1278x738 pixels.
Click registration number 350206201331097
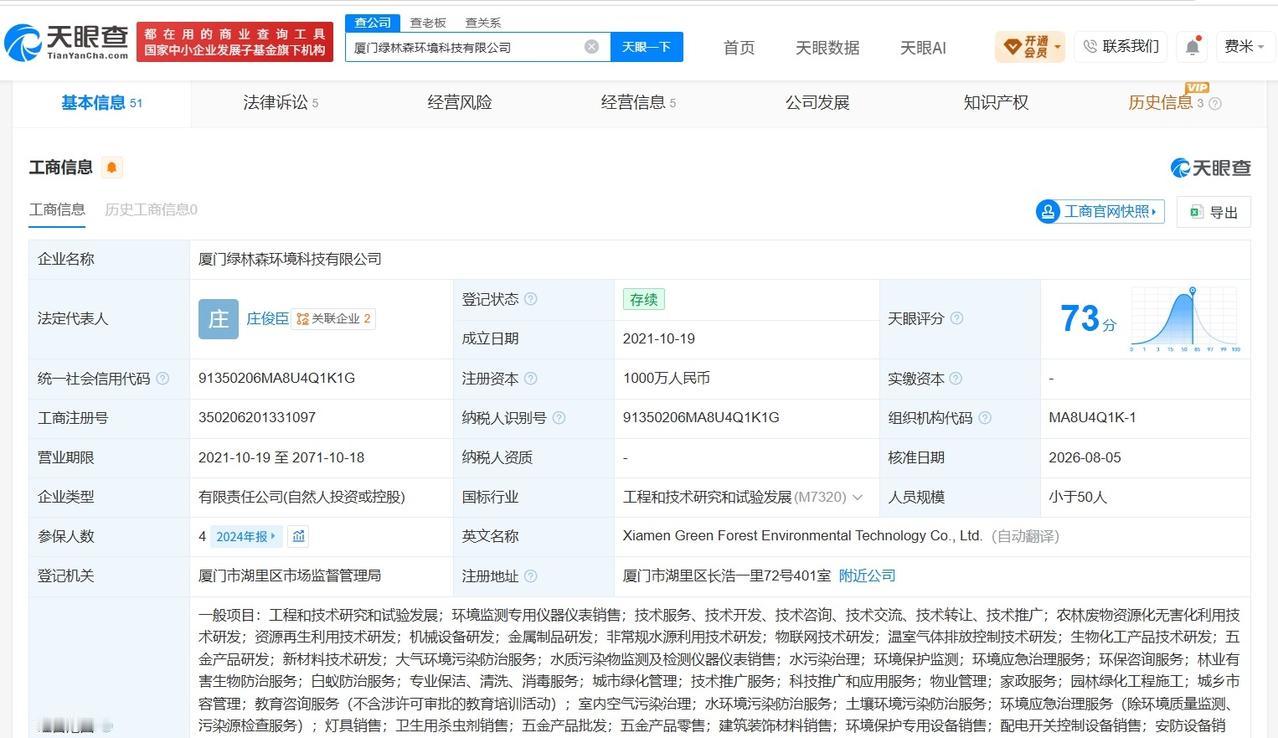pos(257,418)
